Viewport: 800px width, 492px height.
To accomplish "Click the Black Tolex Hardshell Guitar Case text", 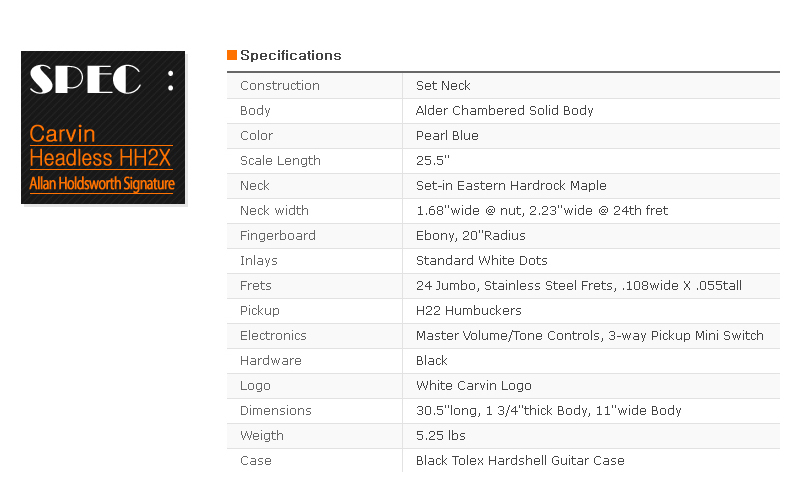I will pyautogui.click(x=520, y=461).
